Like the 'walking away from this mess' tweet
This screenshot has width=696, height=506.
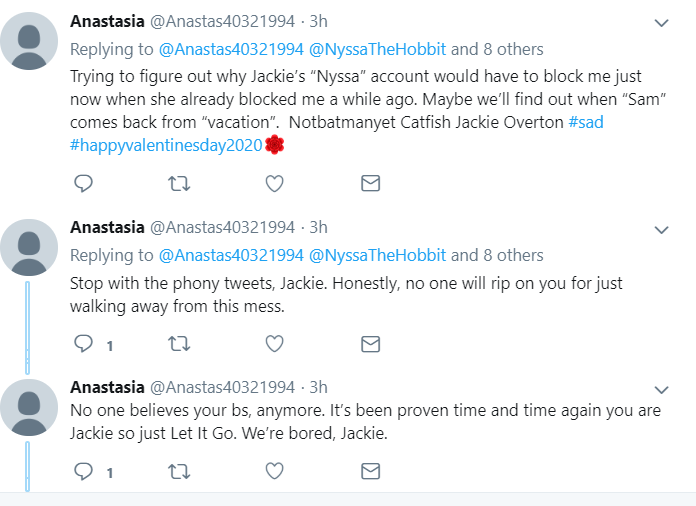pos(274,344)
